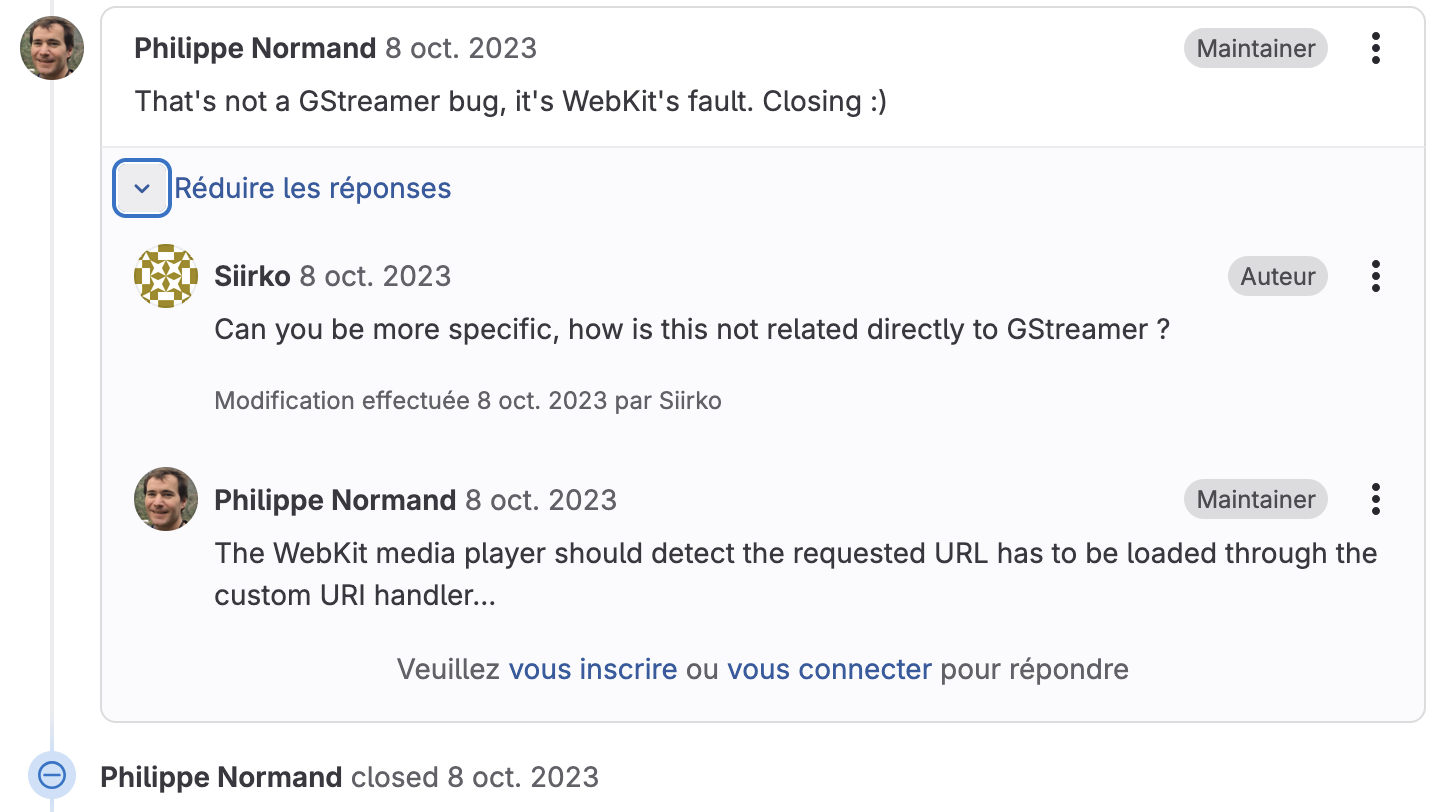Open more actions on Philippe Normand's first comment
The width and height of the screenshot is (1434, 812).
pos(1376,48)
